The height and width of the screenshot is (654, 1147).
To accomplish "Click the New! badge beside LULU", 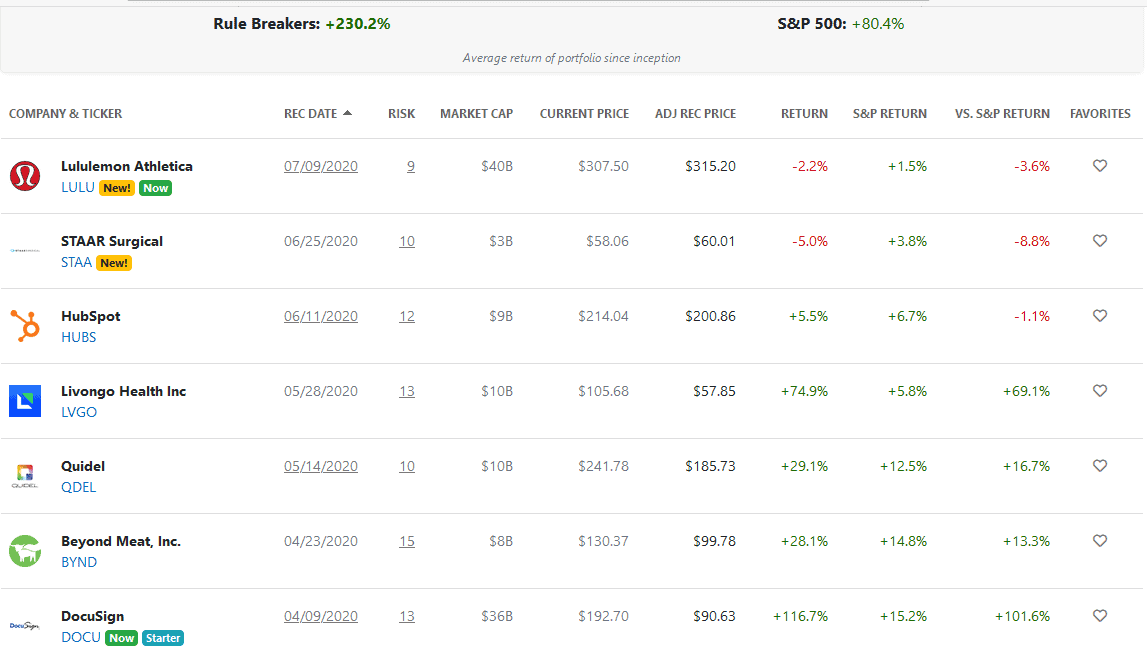I will click(117, 188).
